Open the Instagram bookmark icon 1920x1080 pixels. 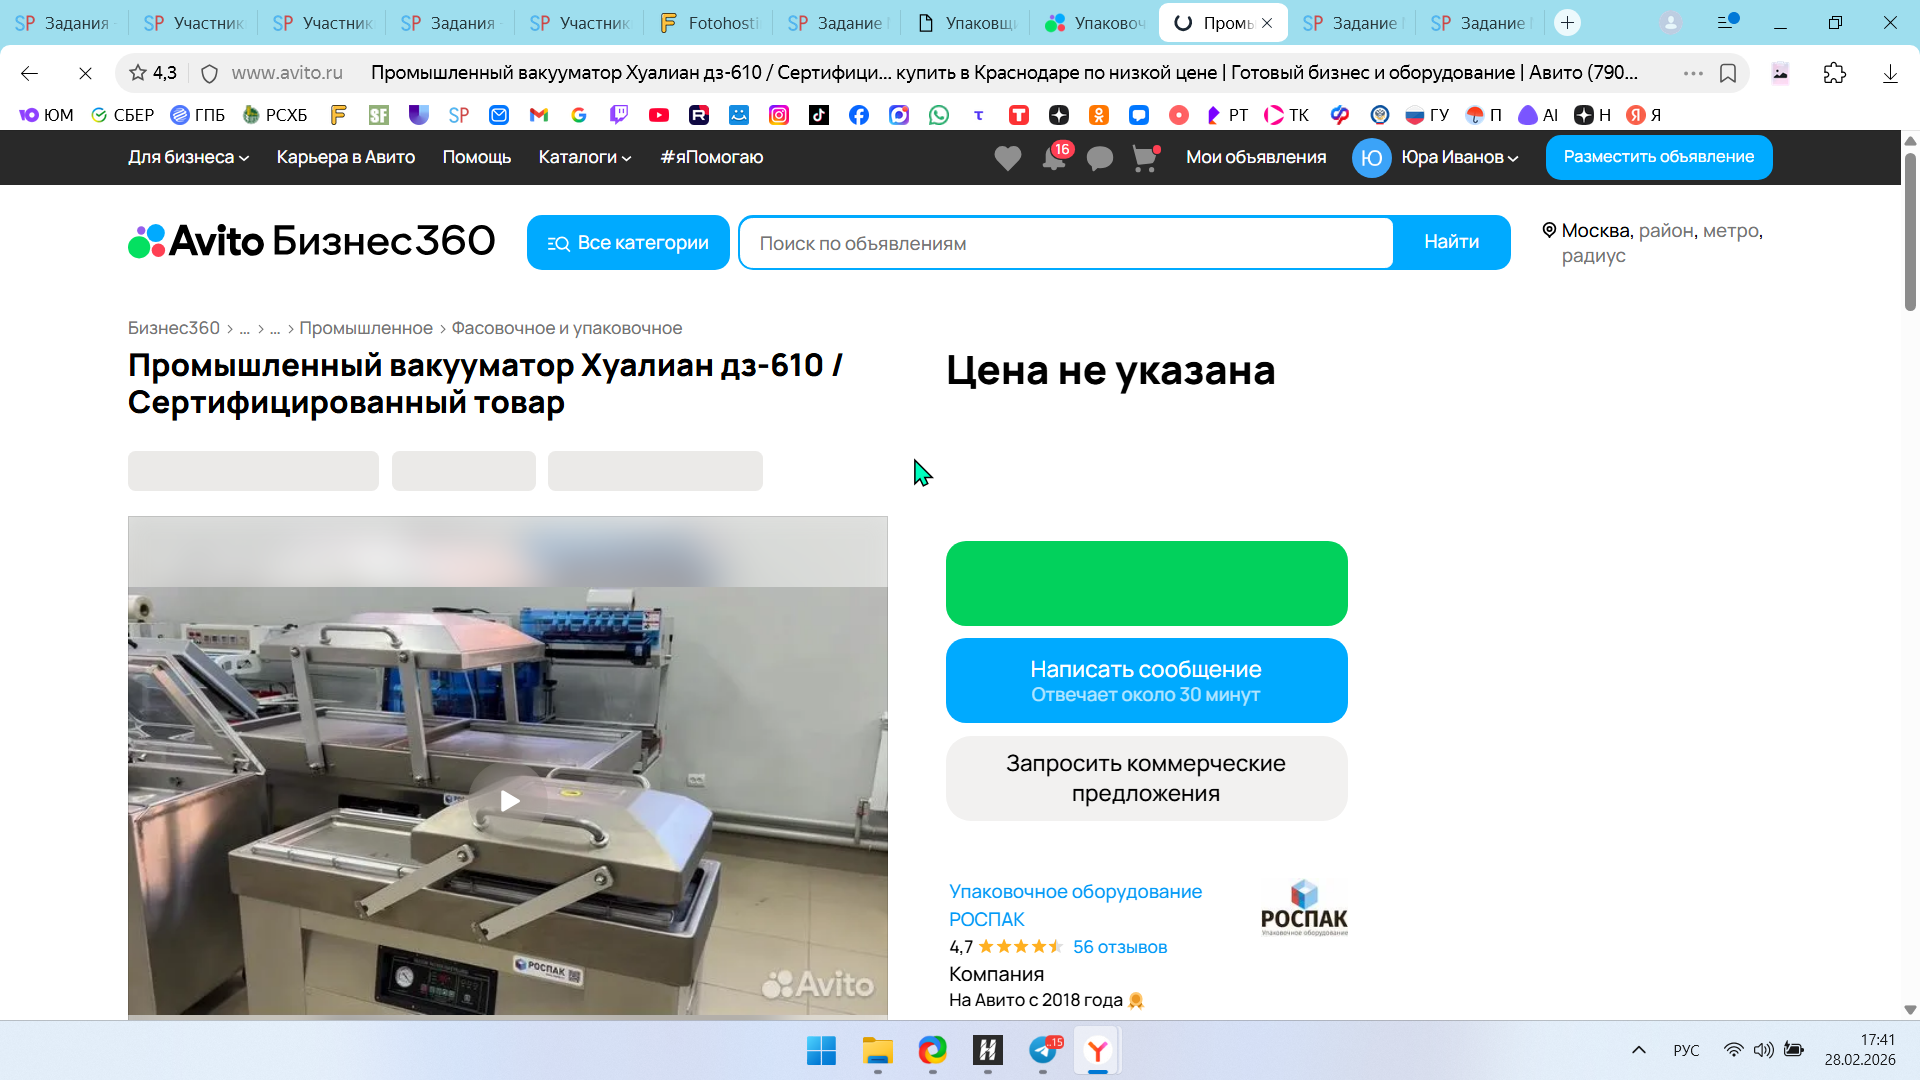778,115
